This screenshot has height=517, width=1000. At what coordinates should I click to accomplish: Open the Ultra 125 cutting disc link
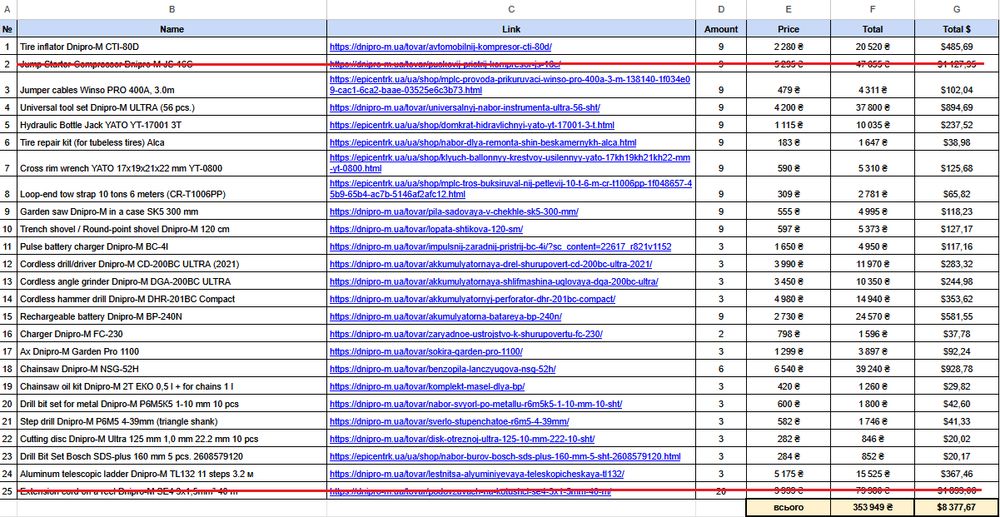coord(462,439)
